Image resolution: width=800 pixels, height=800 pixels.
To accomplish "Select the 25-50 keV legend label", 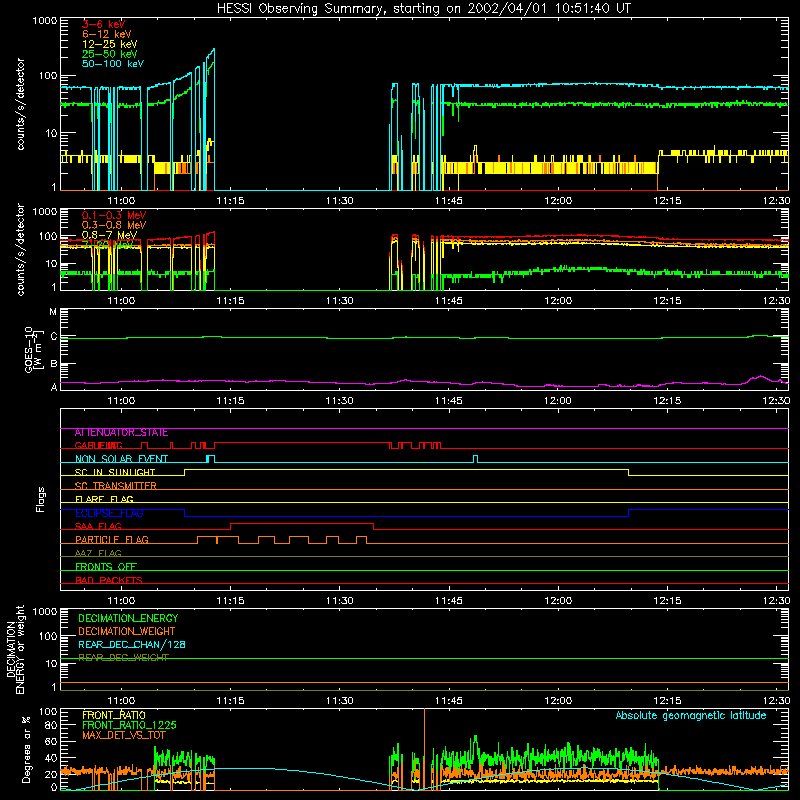I will (x=110, y=54).
